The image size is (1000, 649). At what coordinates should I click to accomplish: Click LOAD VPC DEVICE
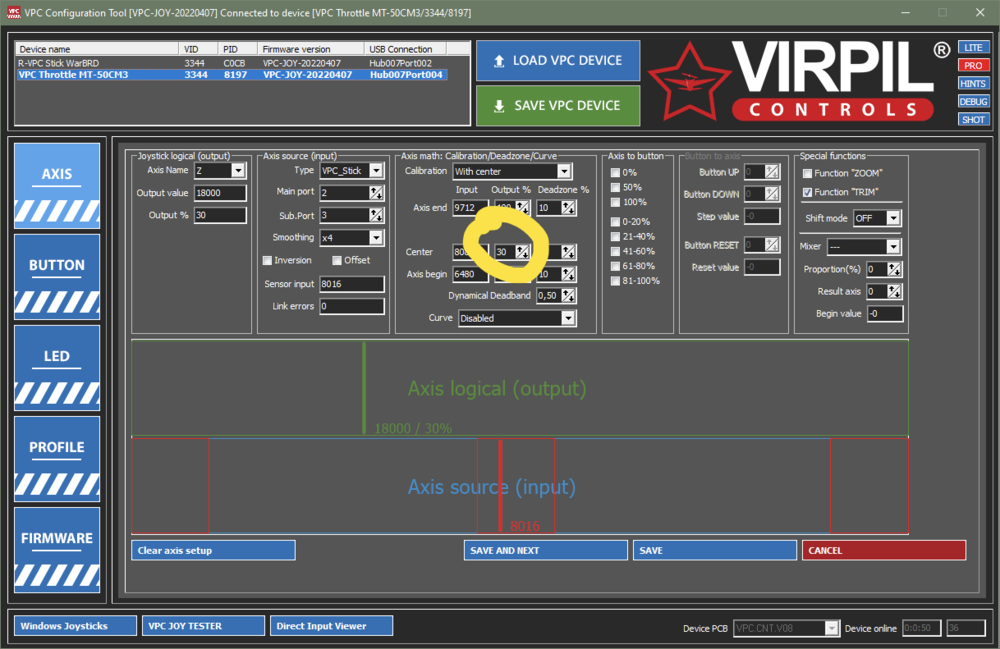click(x=558, y=61)
